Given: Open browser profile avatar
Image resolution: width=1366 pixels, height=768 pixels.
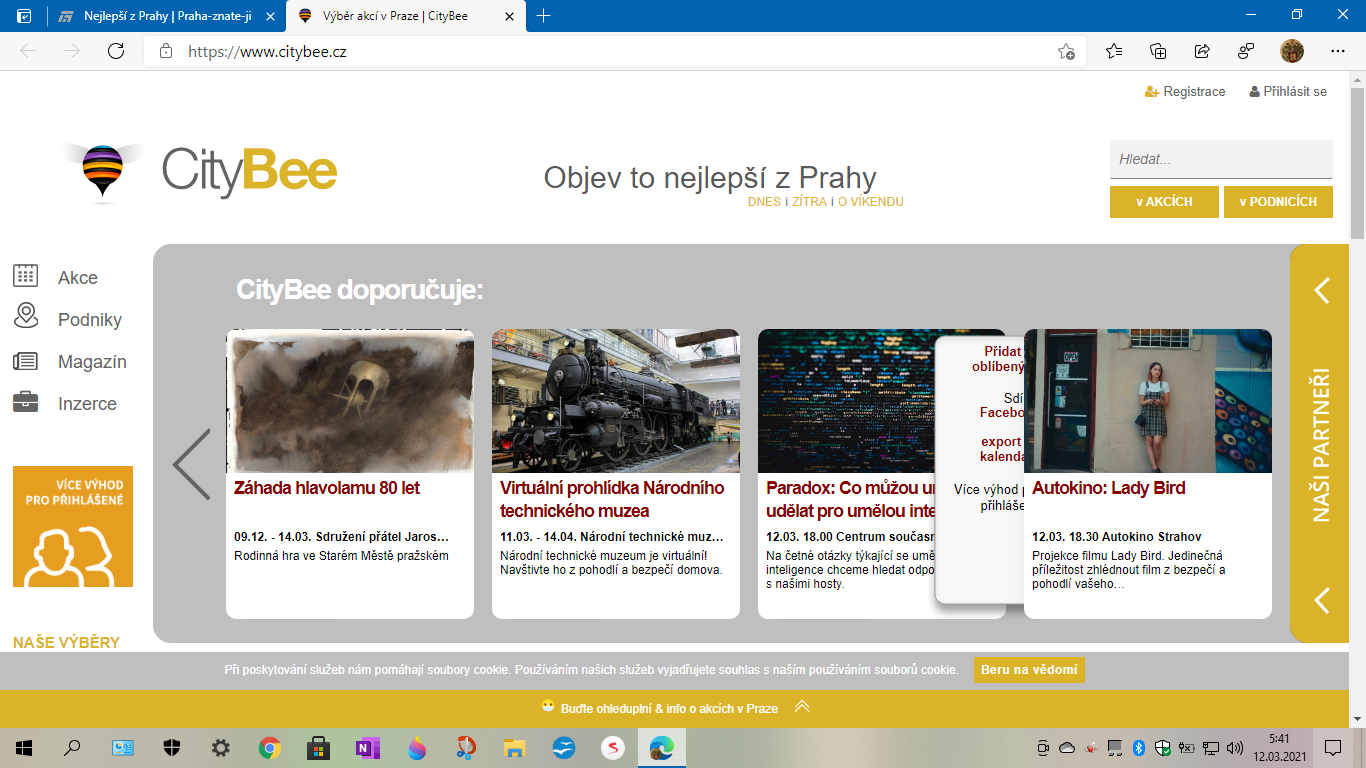Looking at the screenshot, I should [x=1291, y=51].
